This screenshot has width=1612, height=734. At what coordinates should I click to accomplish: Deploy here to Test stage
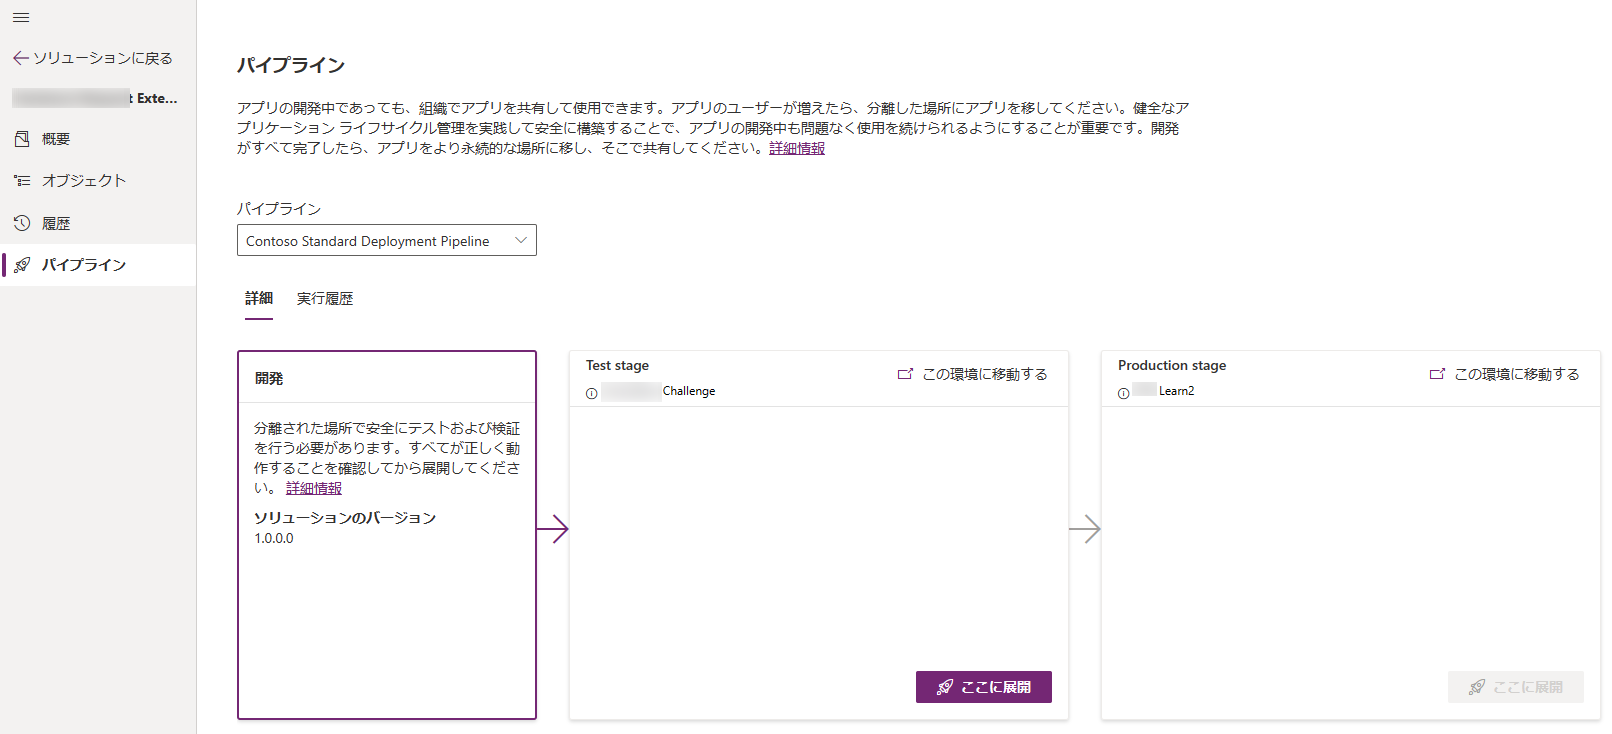(x=984, y=687)
